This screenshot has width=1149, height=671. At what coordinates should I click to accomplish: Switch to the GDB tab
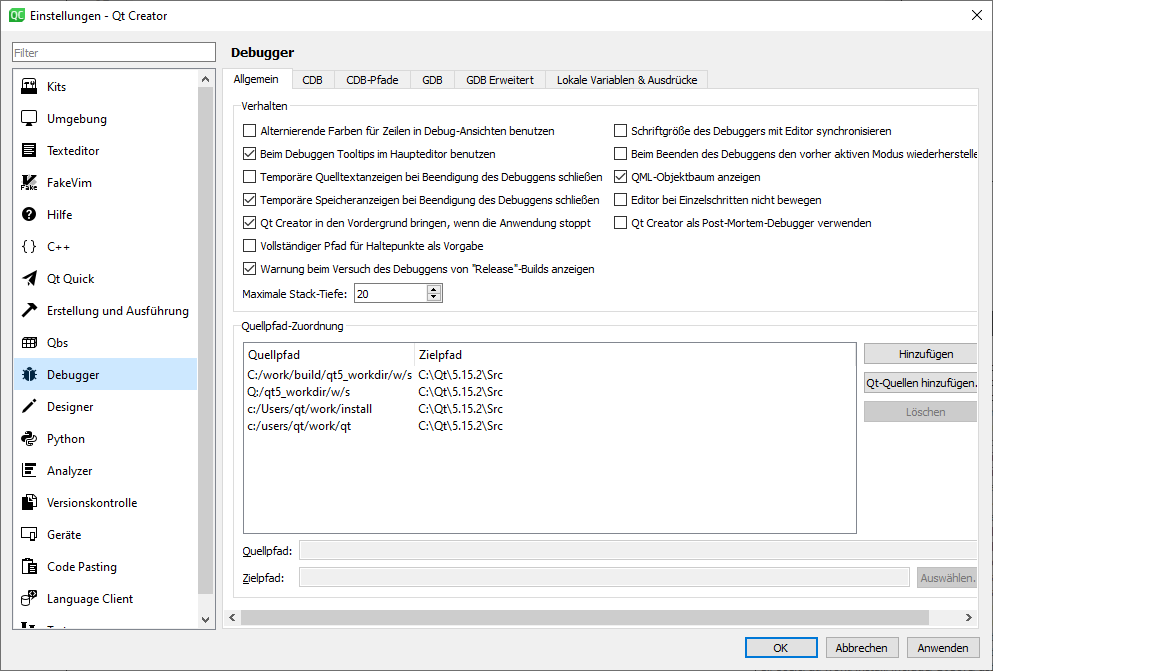click(x=432, y=80)
